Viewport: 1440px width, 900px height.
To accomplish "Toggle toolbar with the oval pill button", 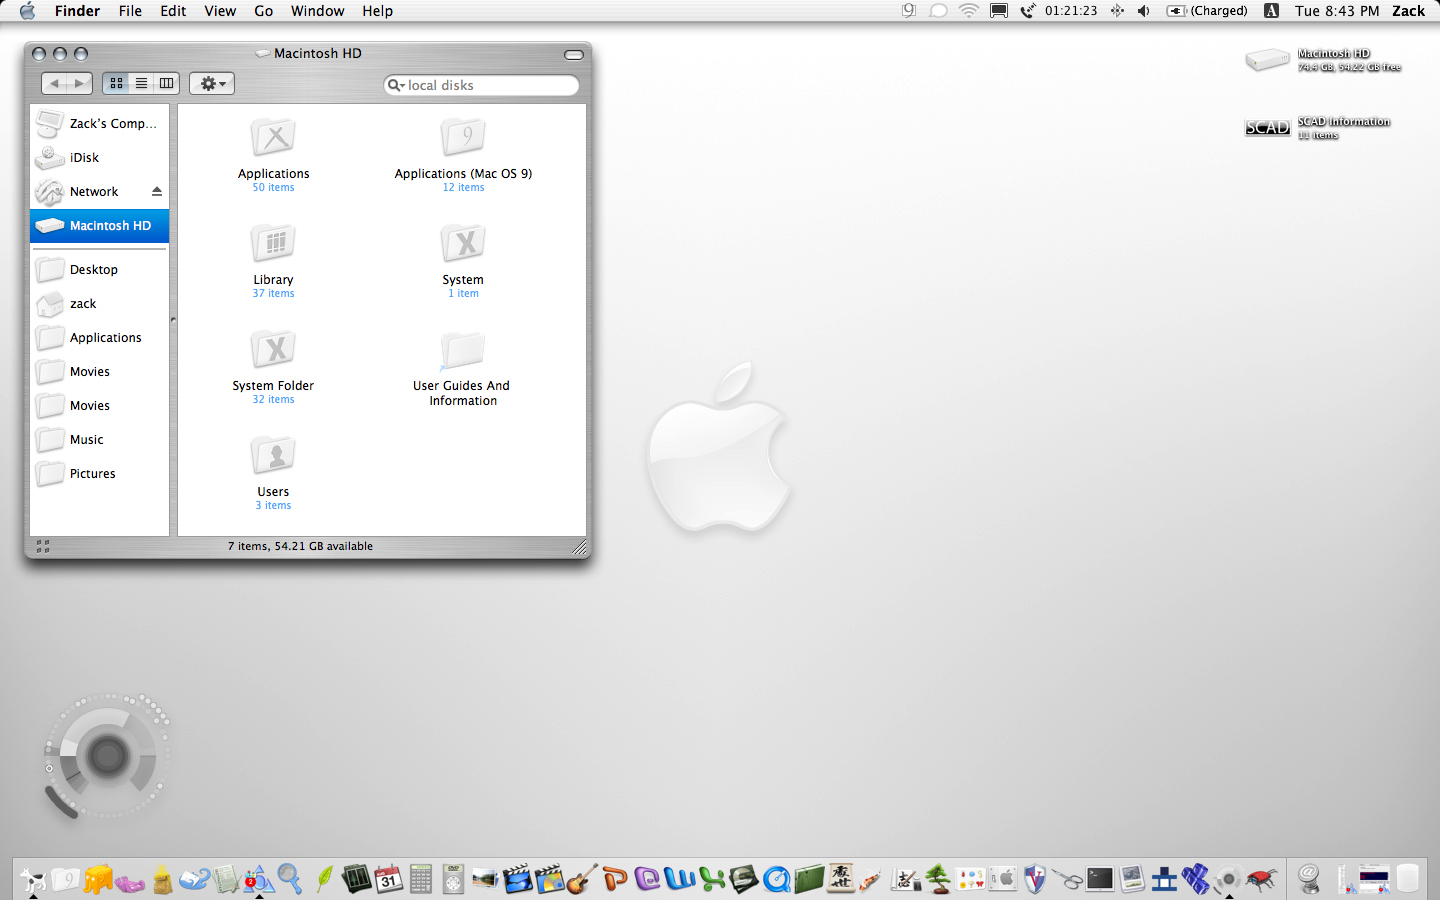I will 574,54.
